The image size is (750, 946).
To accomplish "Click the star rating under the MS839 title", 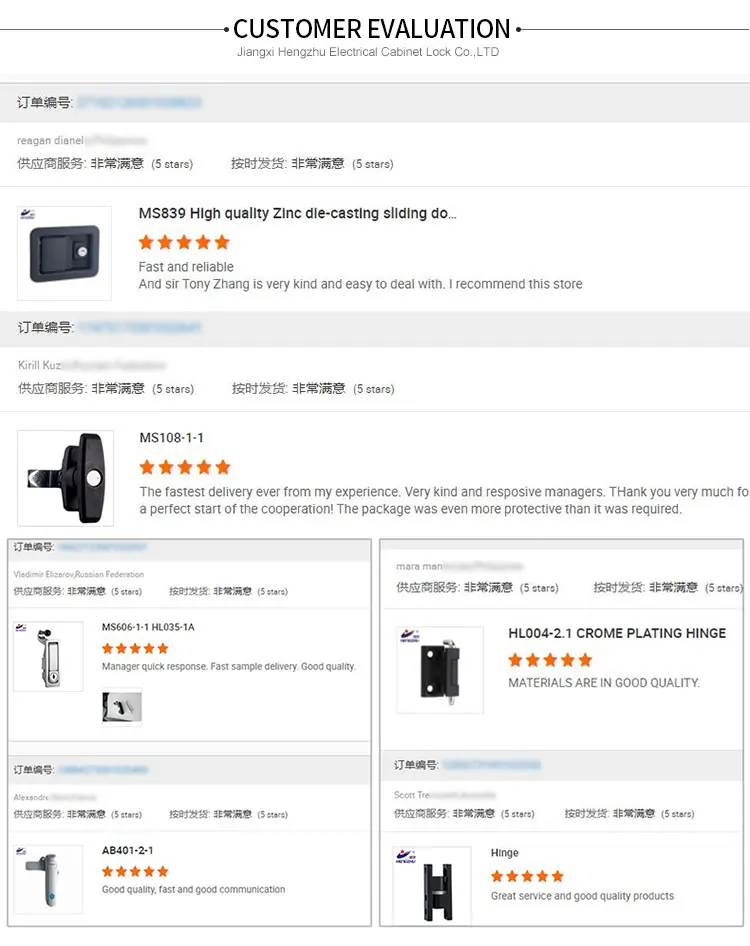I will (x=184, y=242).
